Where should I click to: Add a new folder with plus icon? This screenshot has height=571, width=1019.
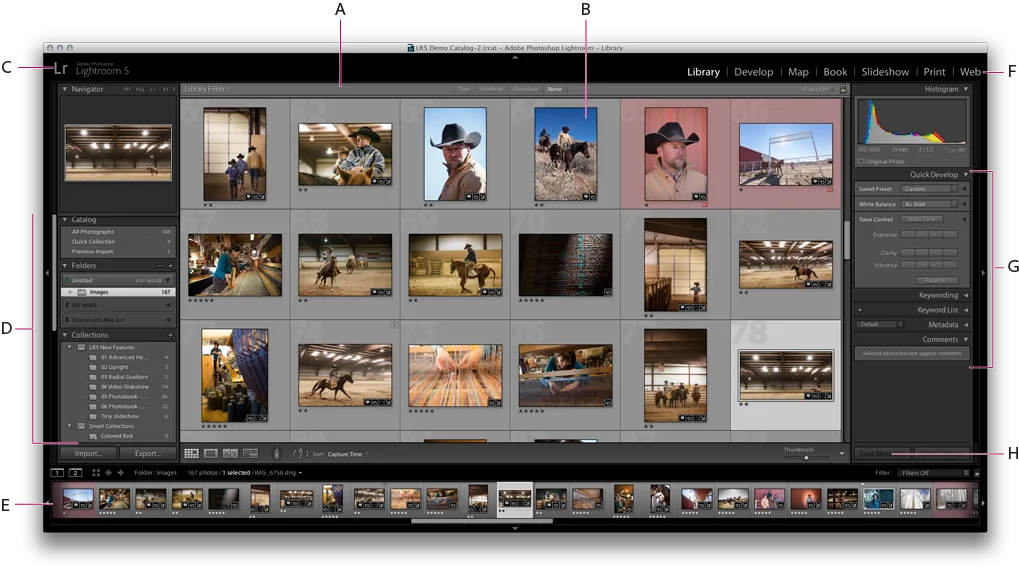[170, 266]
